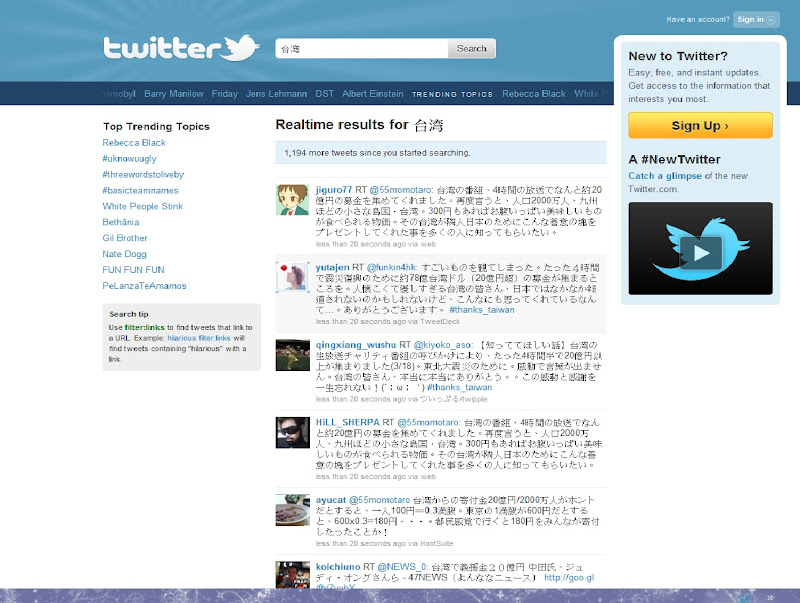Viewport: 800px width, 603px height.
Task: Click @55momotaro mention in ayucat's tweet
Action: (380, 500)
